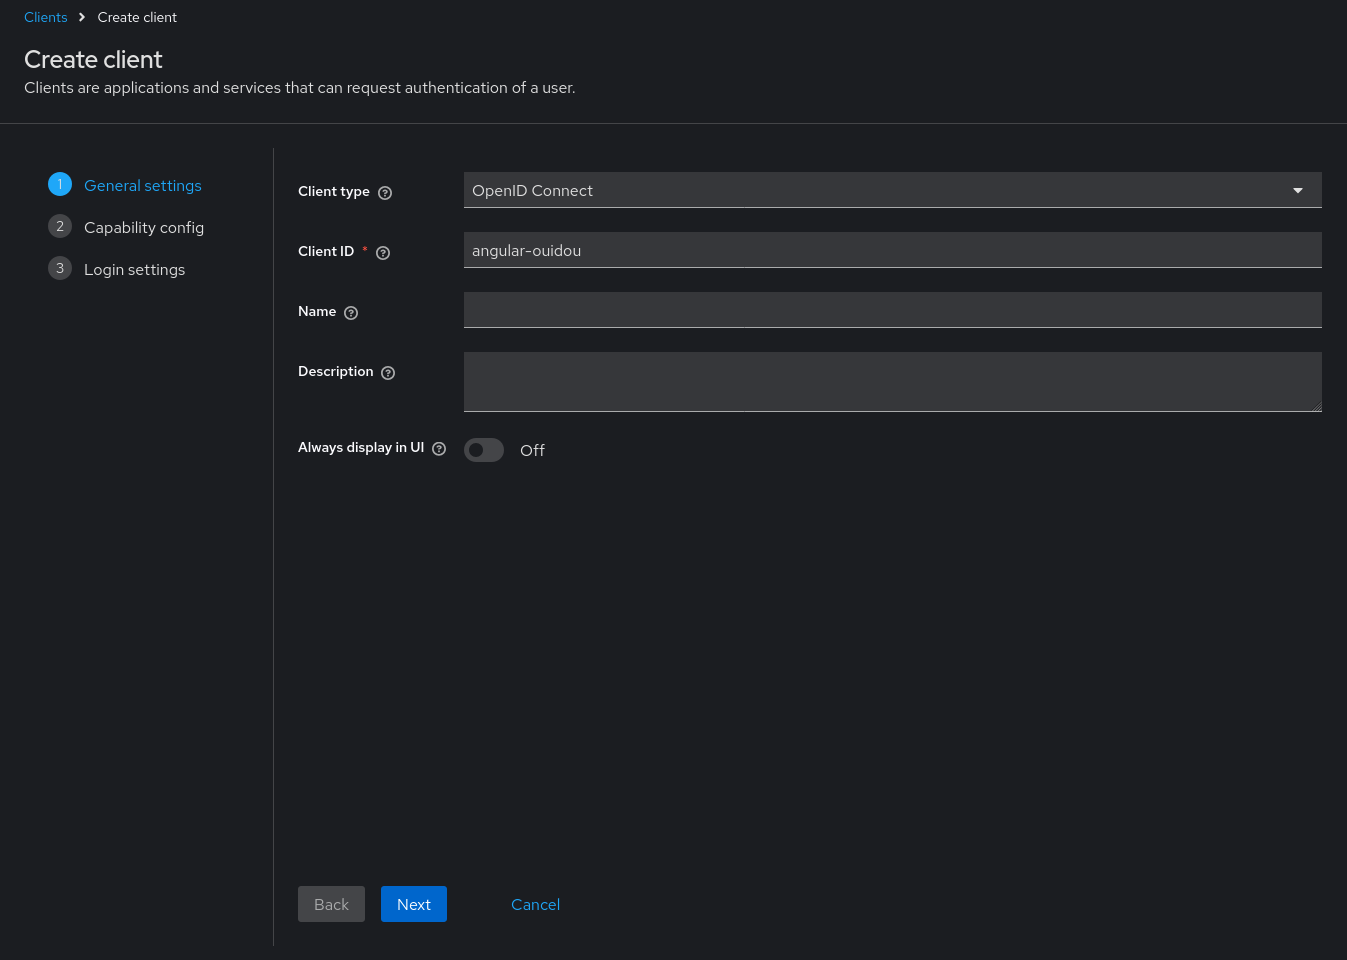Click into the Client ID input field
Viewport: 1347px width, 960px height.
(892, 250)
